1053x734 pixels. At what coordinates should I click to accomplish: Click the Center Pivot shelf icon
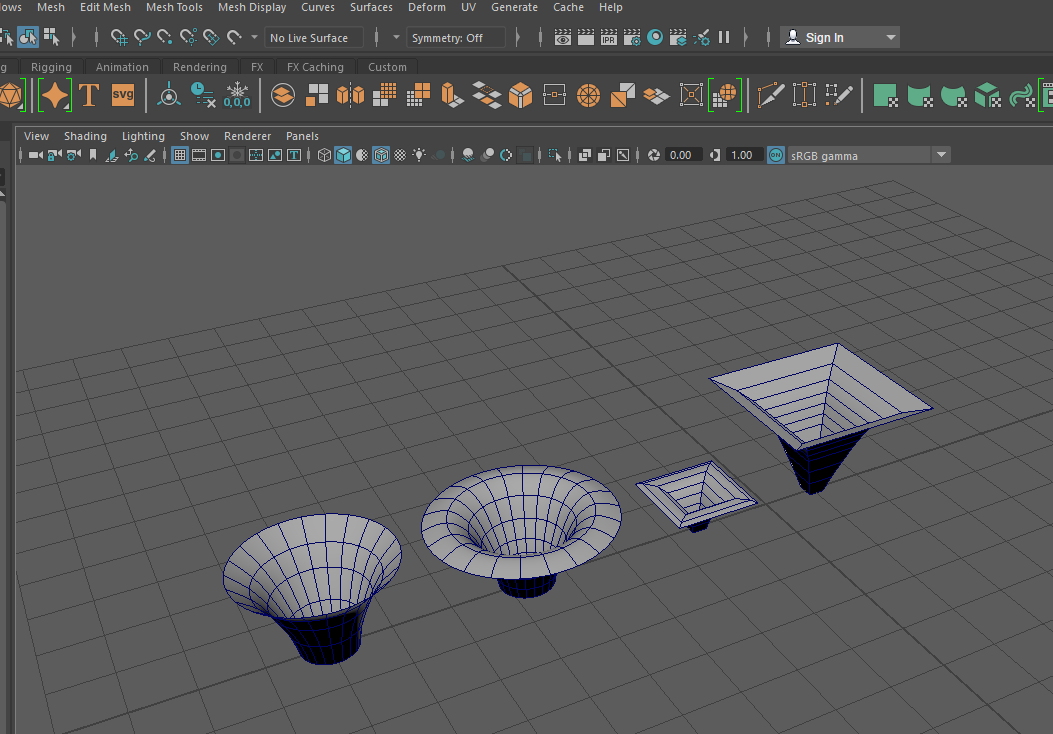point(169,95)
